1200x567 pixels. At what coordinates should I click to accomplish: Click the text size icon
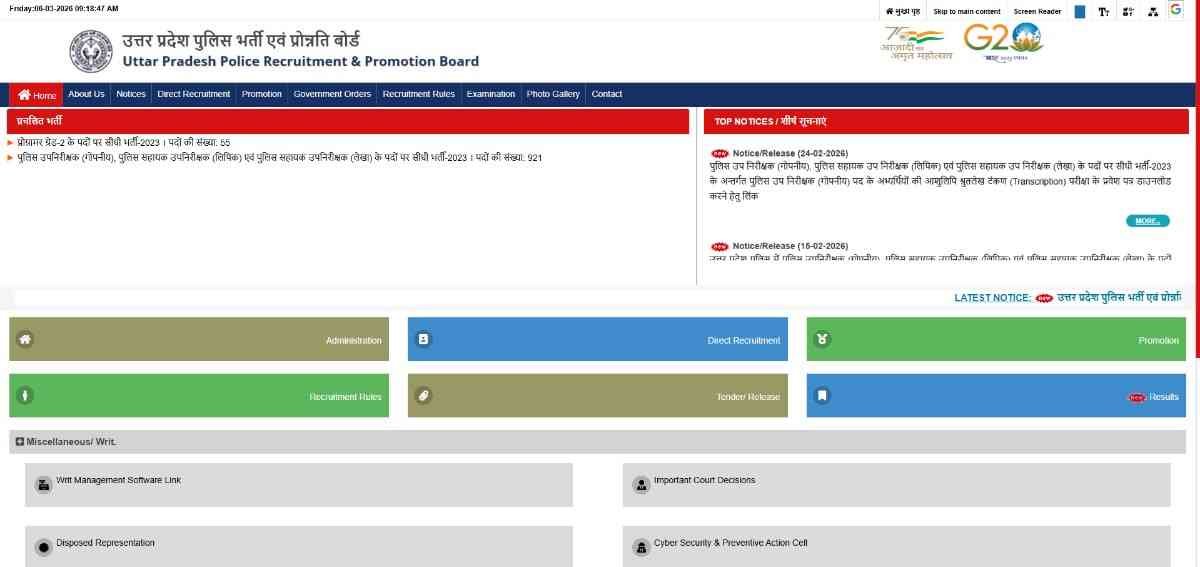1104,11
